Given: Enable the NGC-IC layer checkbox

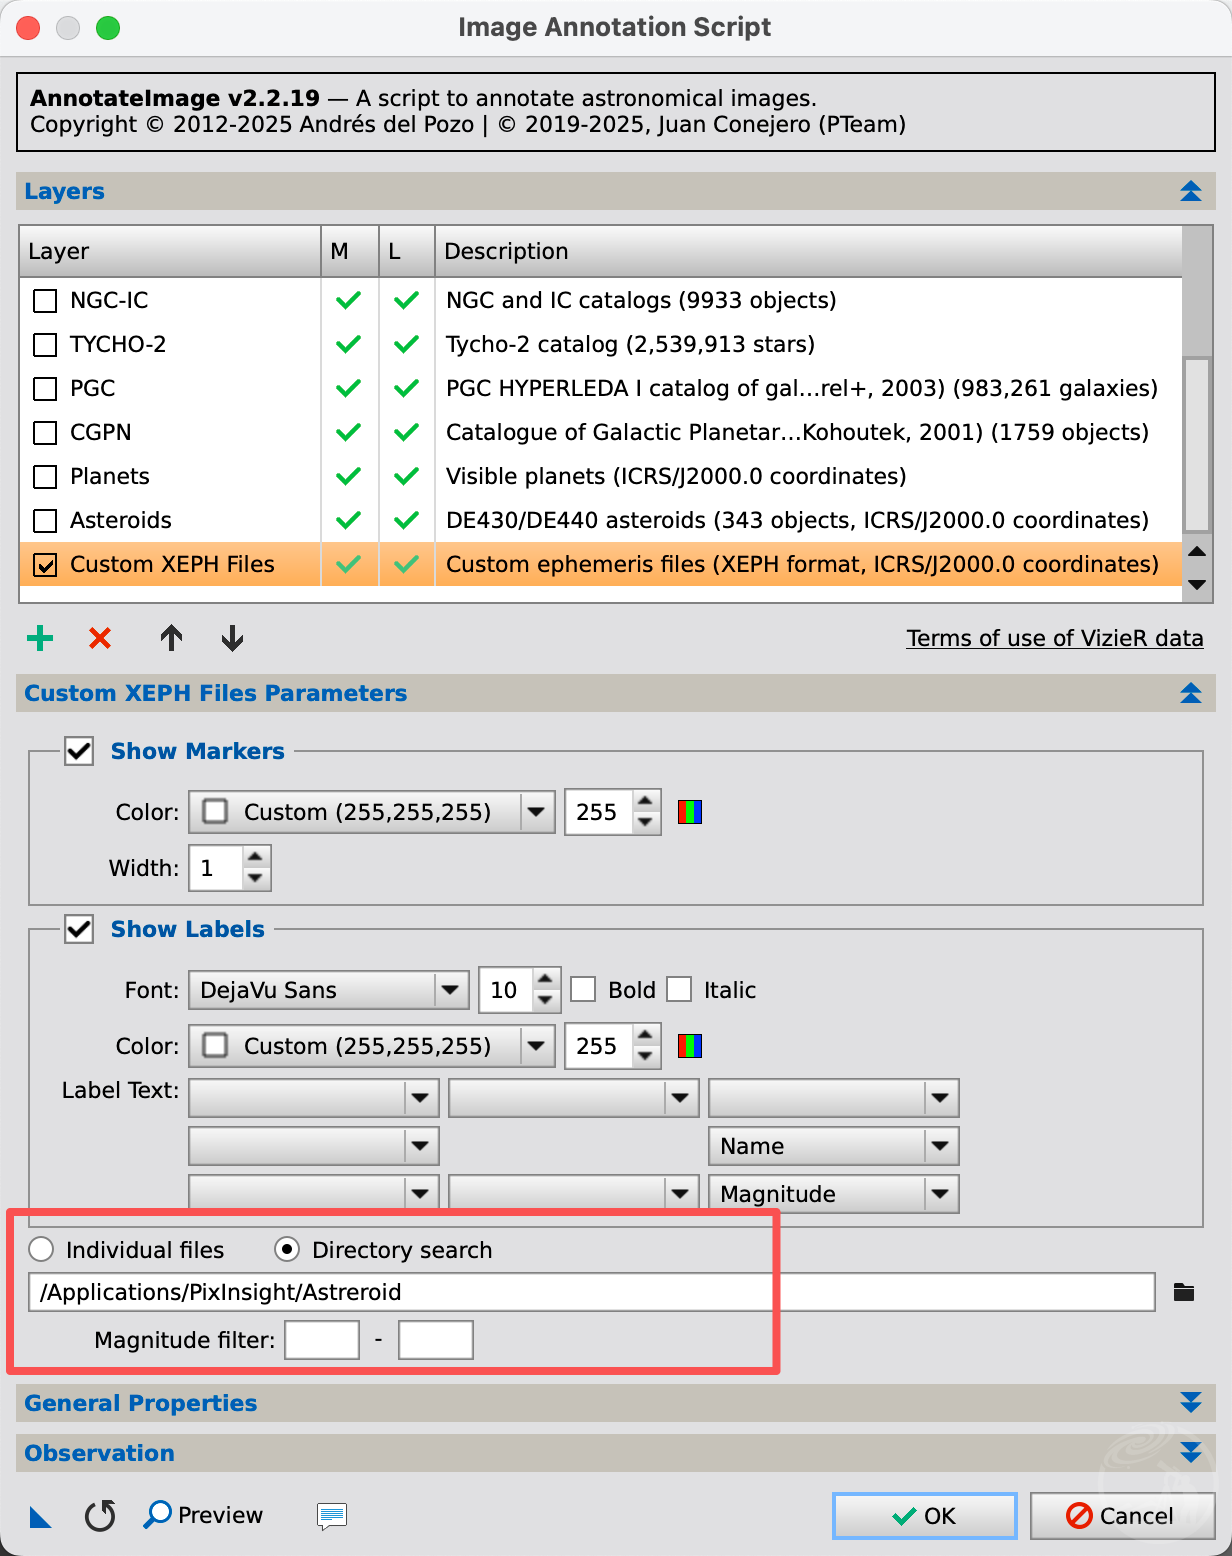Looking at the screenshot, I should tap(45, 300).
